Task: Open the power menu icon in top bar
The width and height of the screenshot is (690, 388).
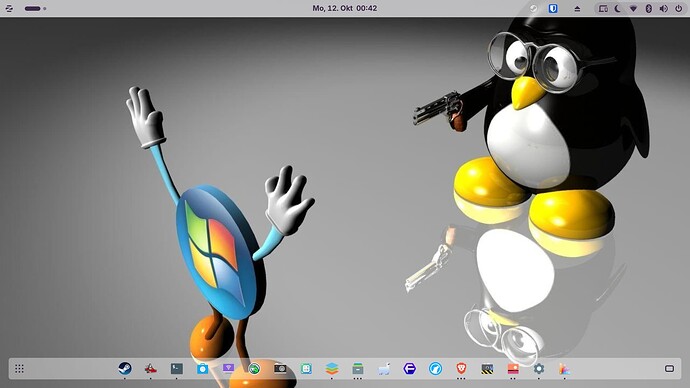Action: pyautogui.click(x=679, y=8)
